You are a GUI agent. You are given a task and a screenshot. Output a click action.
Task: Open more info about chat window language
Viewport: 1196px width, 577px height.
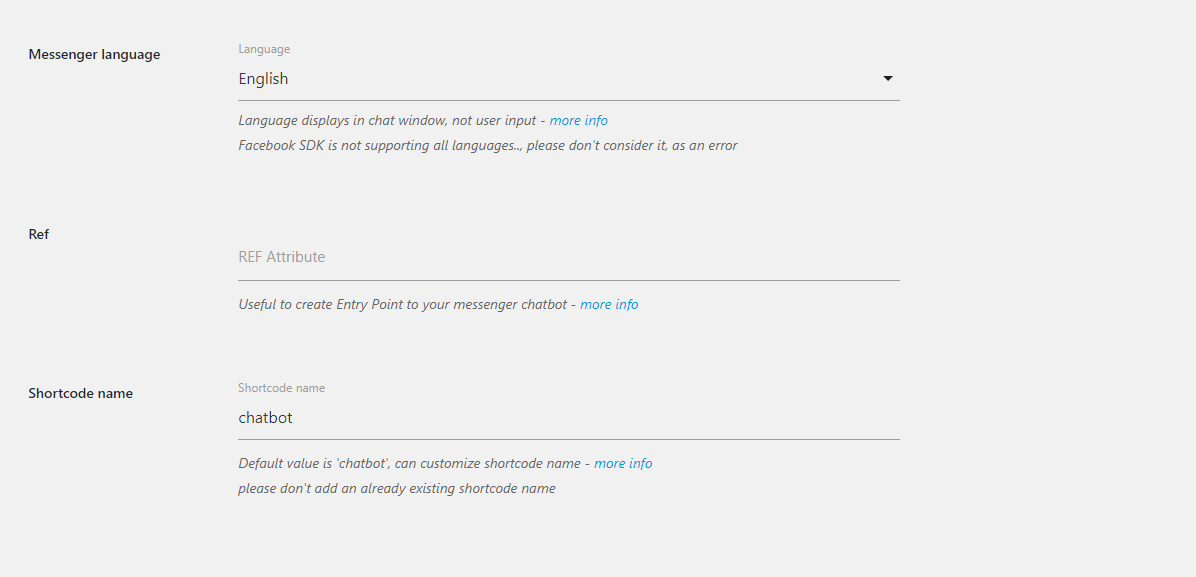pos(578,121)
